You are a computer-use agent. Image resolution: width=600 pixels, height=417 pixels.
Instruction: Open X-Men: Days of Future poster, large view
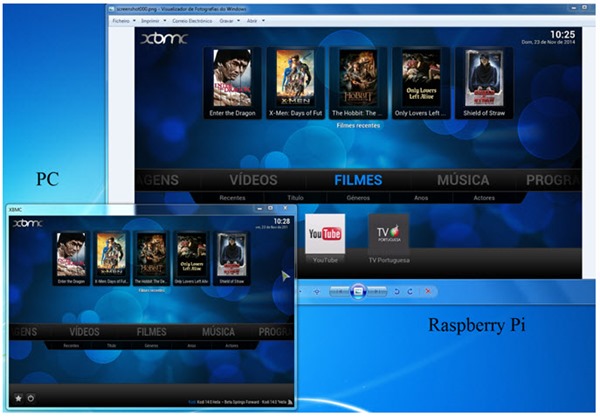click(x=295, y=78)
